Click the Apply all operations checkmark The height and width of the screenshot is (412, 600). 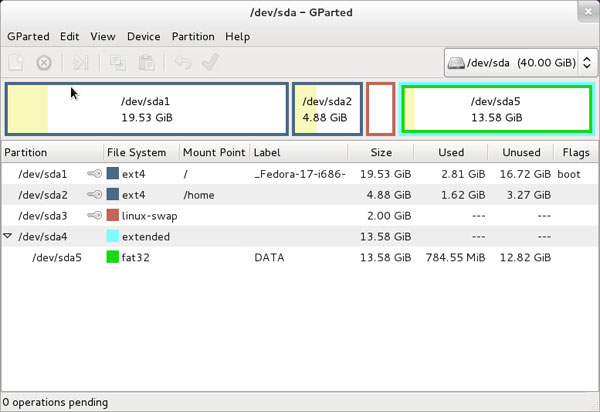coord(210,62)
